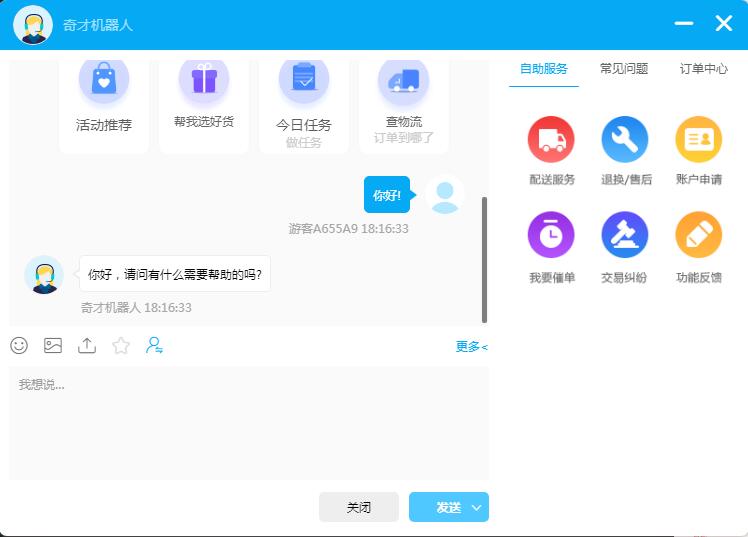The image size is (748, 537).
Task: Open 退换/售后 wrench icon
Action: click(x=625, y=140)
